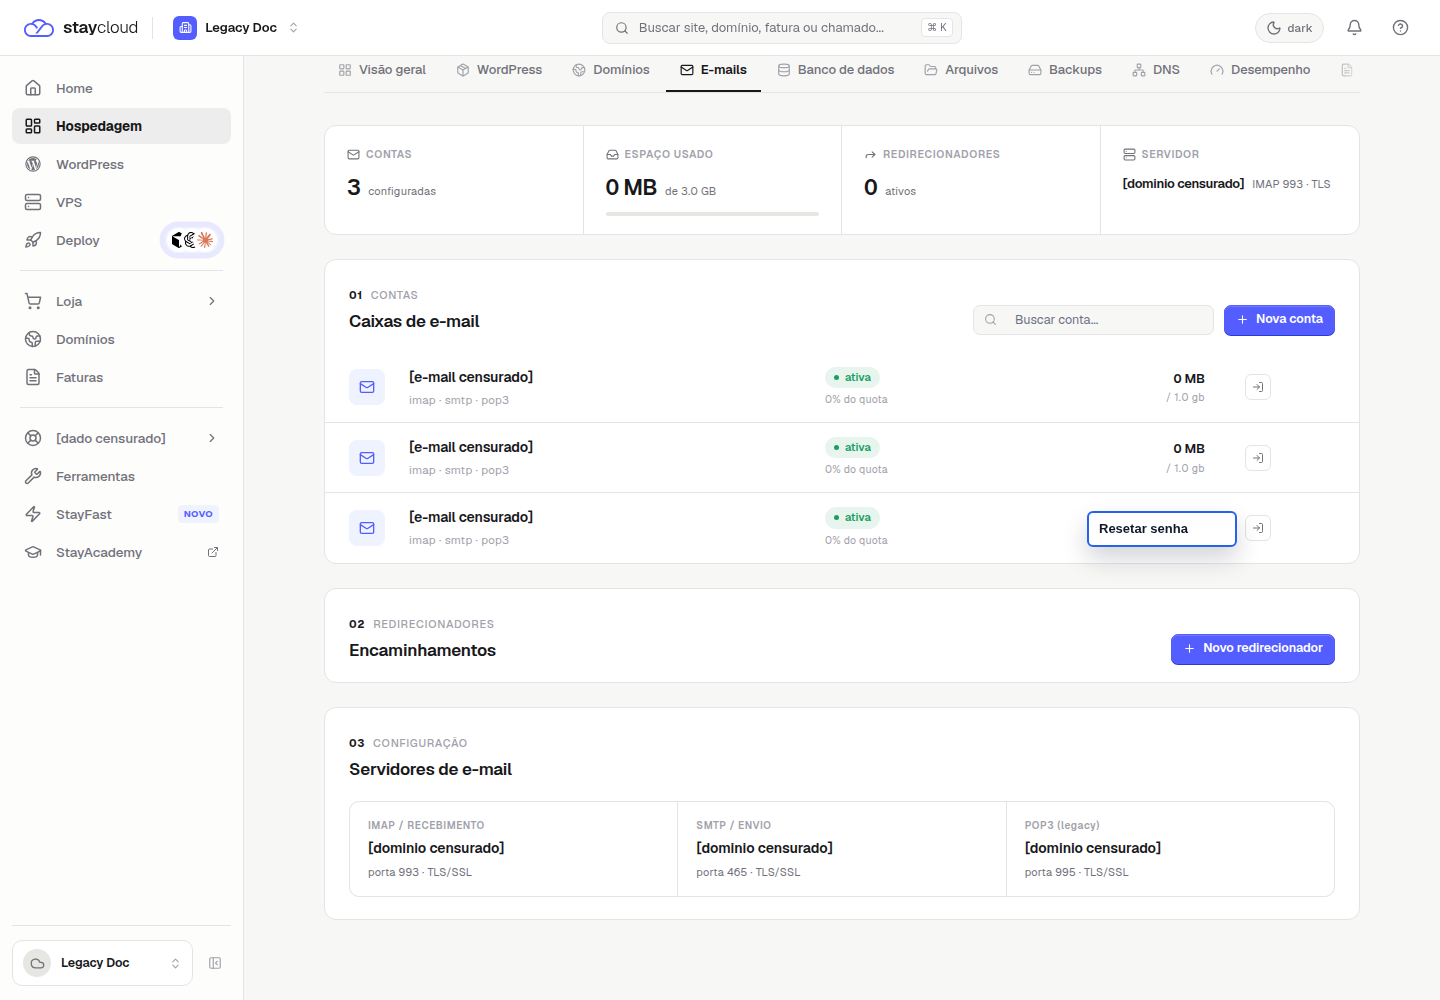Image resolution: width=1440 pixels, height=1000 pixels.
Task: Open Faturas in the sidebar
Action: (121, 377)
